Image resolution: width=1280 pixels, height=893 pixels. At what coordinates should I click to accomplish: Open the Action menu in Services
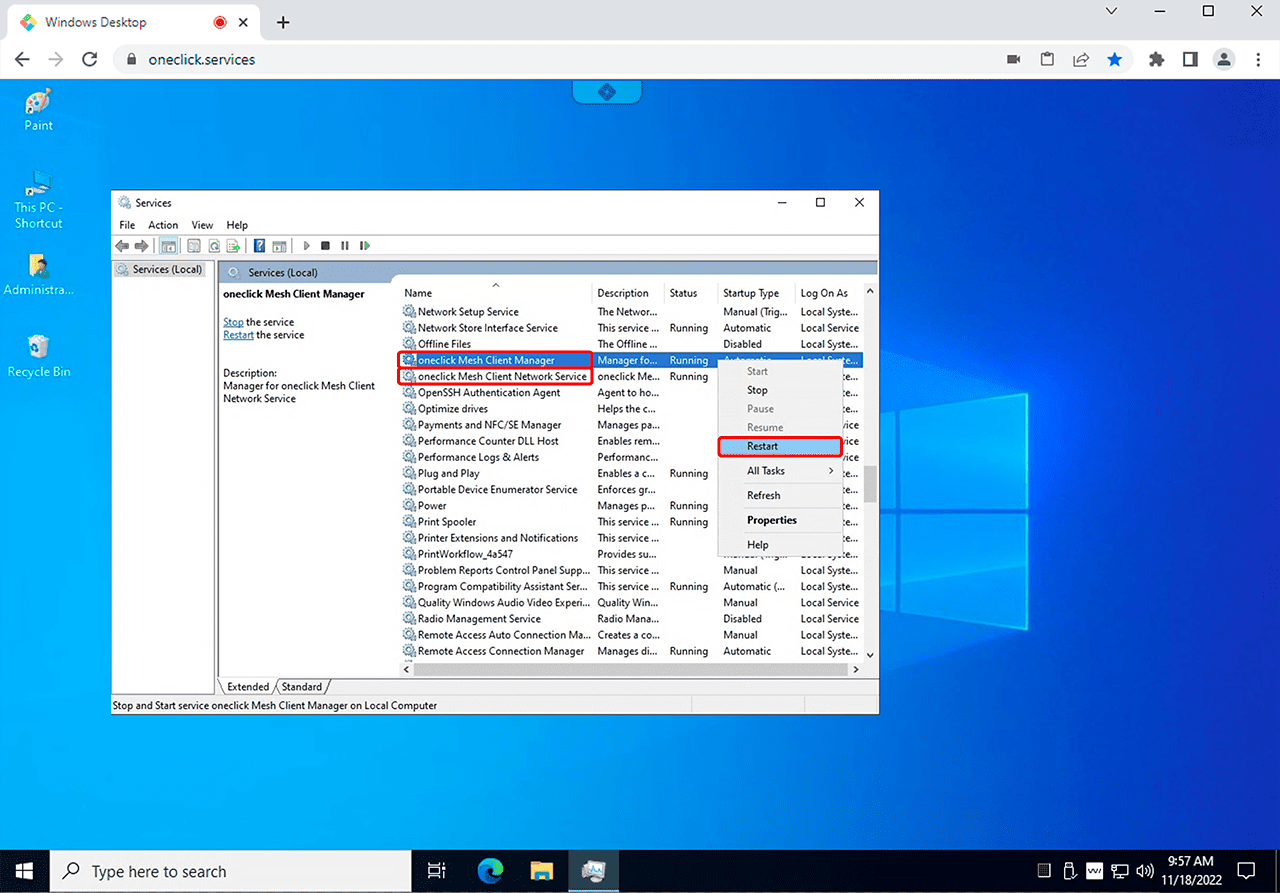point(163,225)
